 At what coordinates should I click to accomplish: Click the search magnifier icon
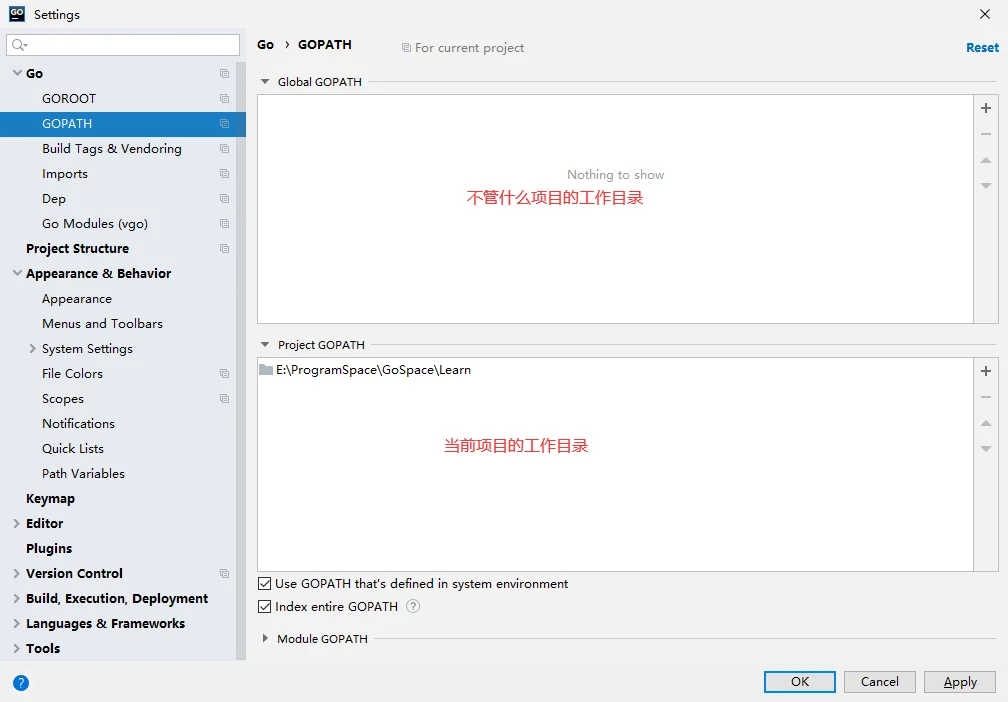click(19, 44)
